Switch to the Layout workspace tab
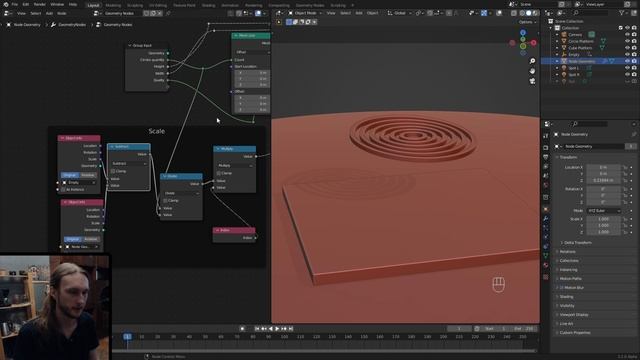Viewport: 640px width, 360px height. (93, 5)
